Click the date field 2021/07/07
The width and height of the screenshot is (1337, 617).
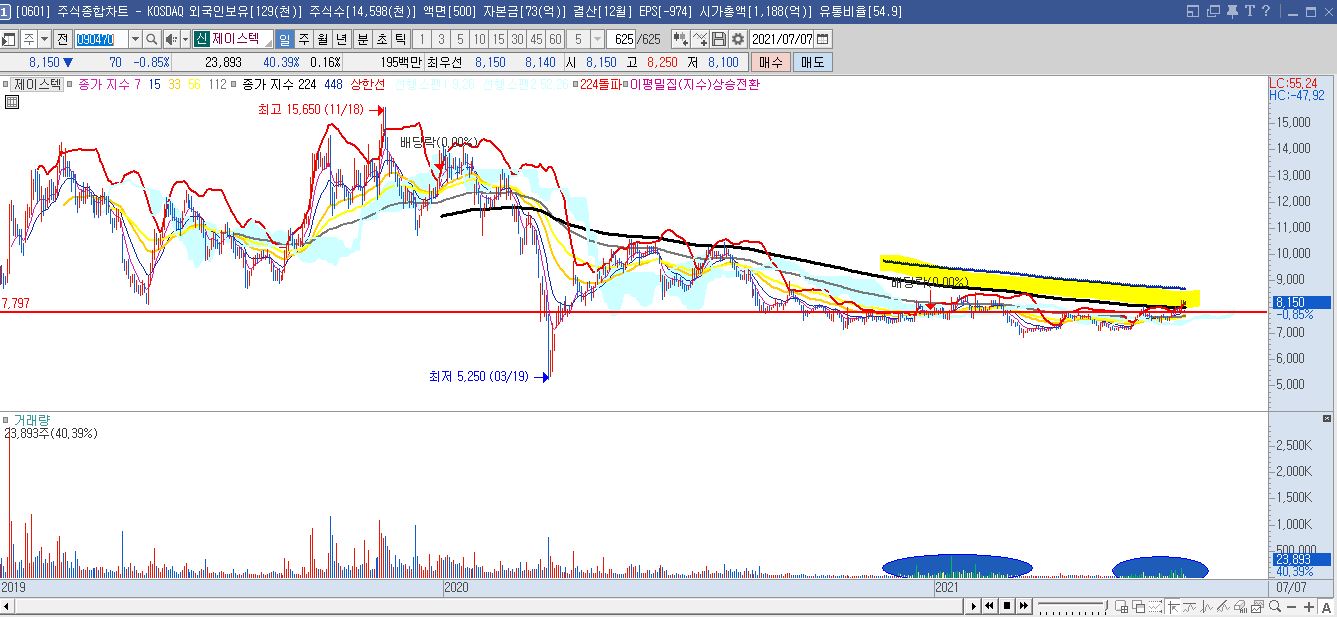tap(781, 39)
